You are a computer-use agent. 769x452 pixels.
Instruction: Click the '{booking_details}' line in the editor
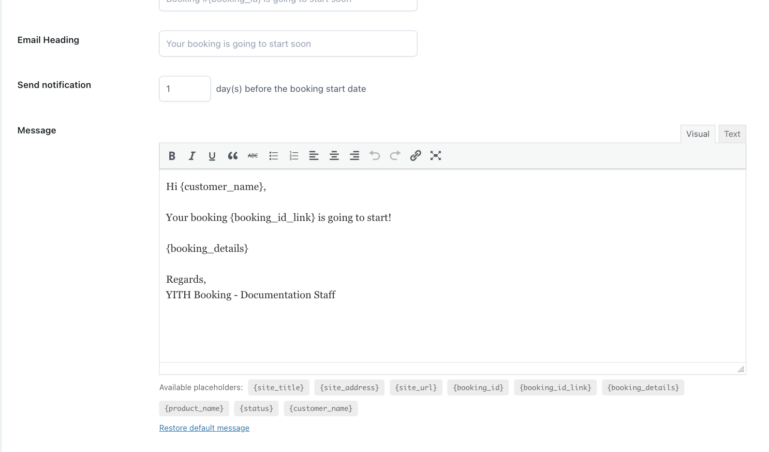[207, 249]
